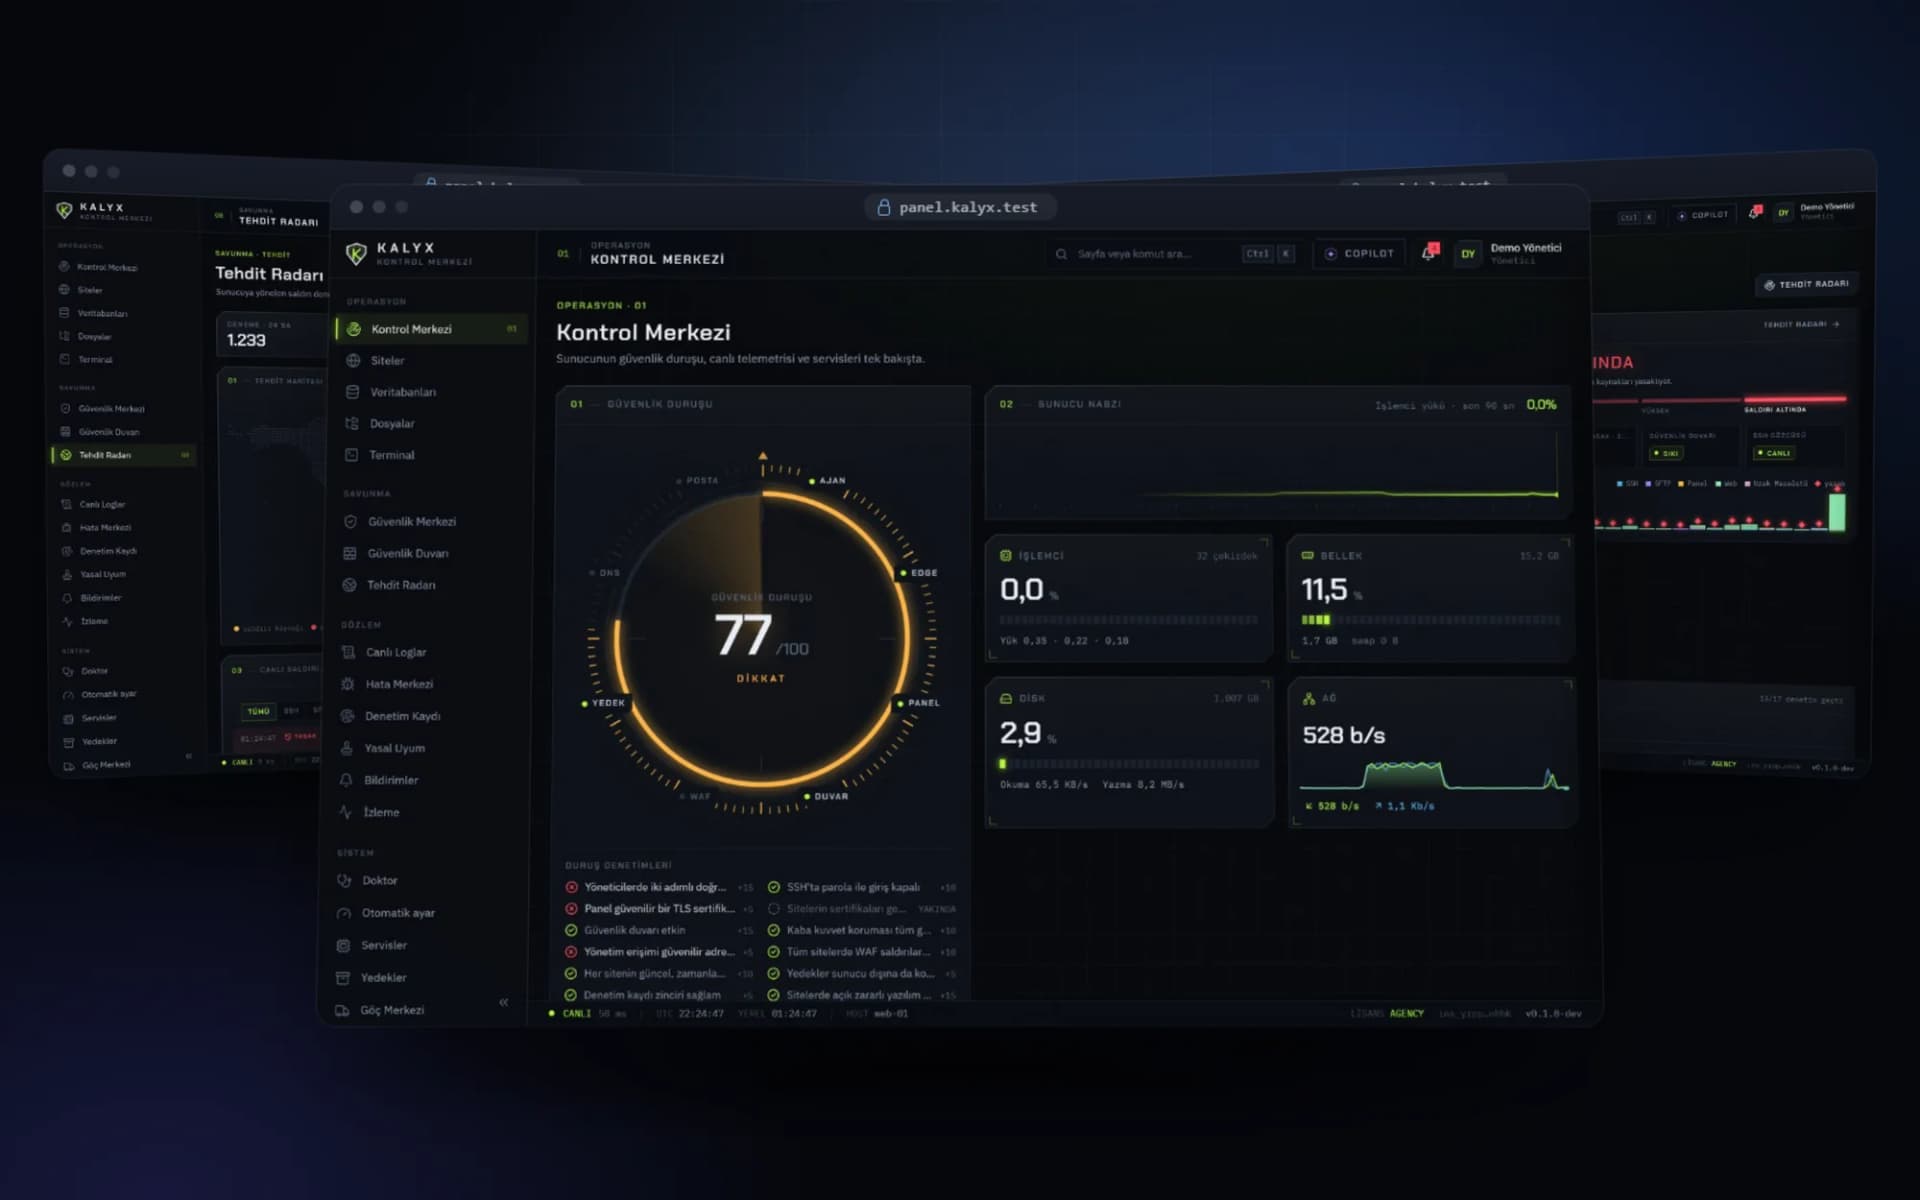Click the panel.kalyx.test address bar
This screenshot has height=1200, width=1920.
(x=961, y=207)
